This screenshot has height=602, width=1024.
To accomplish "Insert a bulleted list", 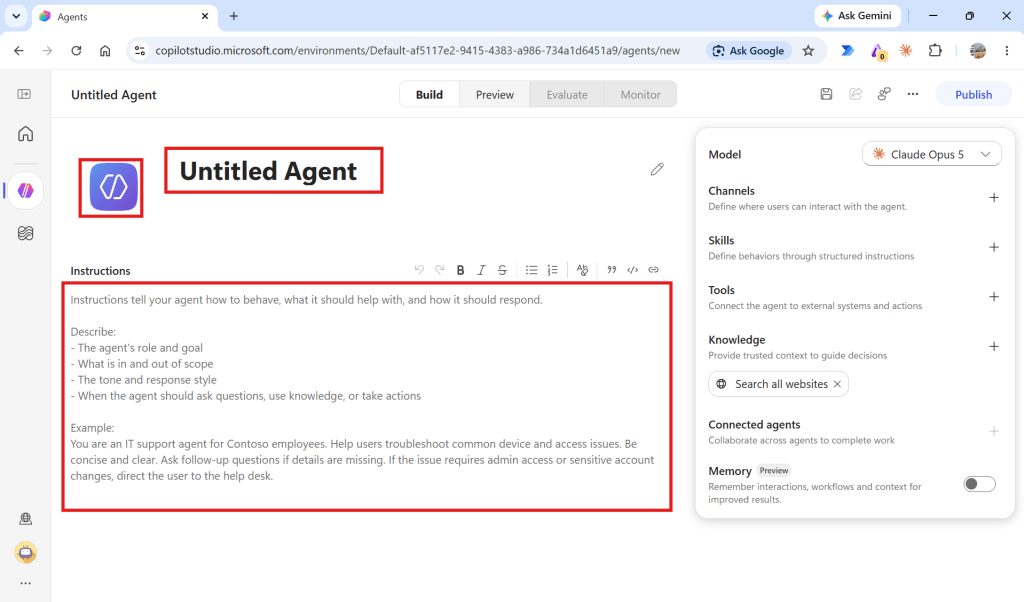I will point(532,270).
